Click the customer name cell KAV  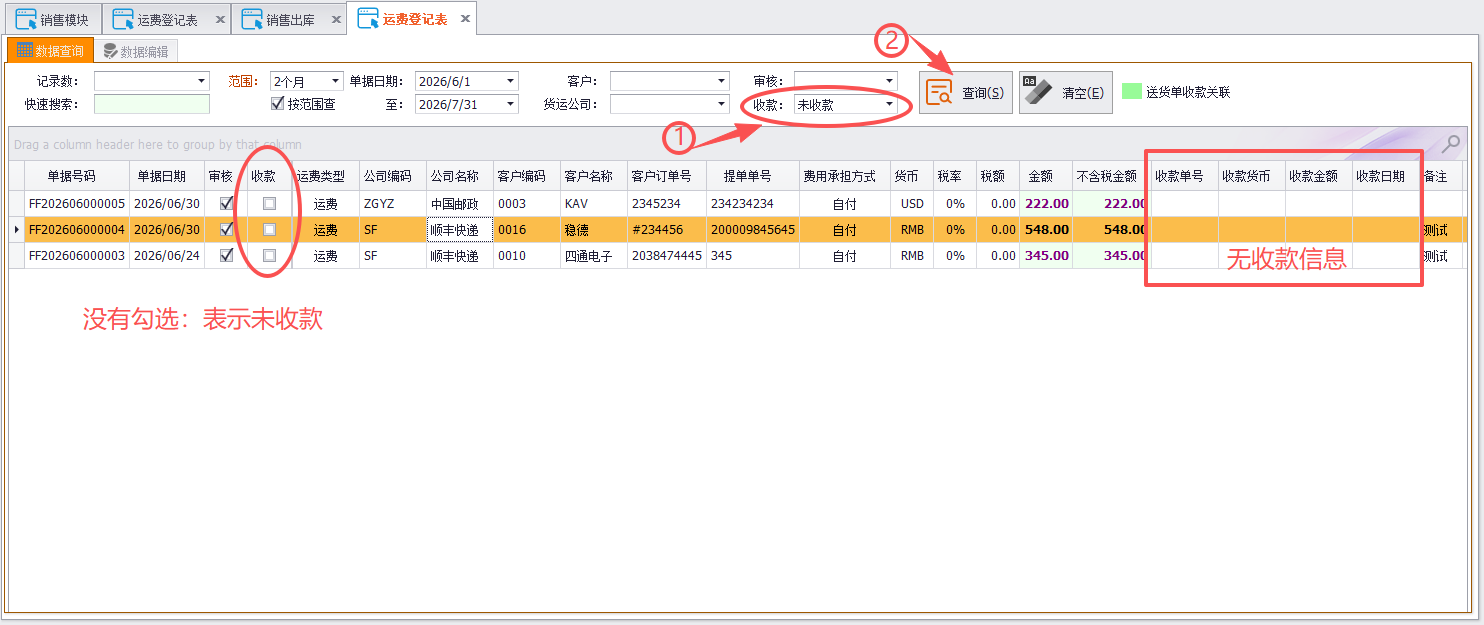pyautogui.click(x=593, y=203)
